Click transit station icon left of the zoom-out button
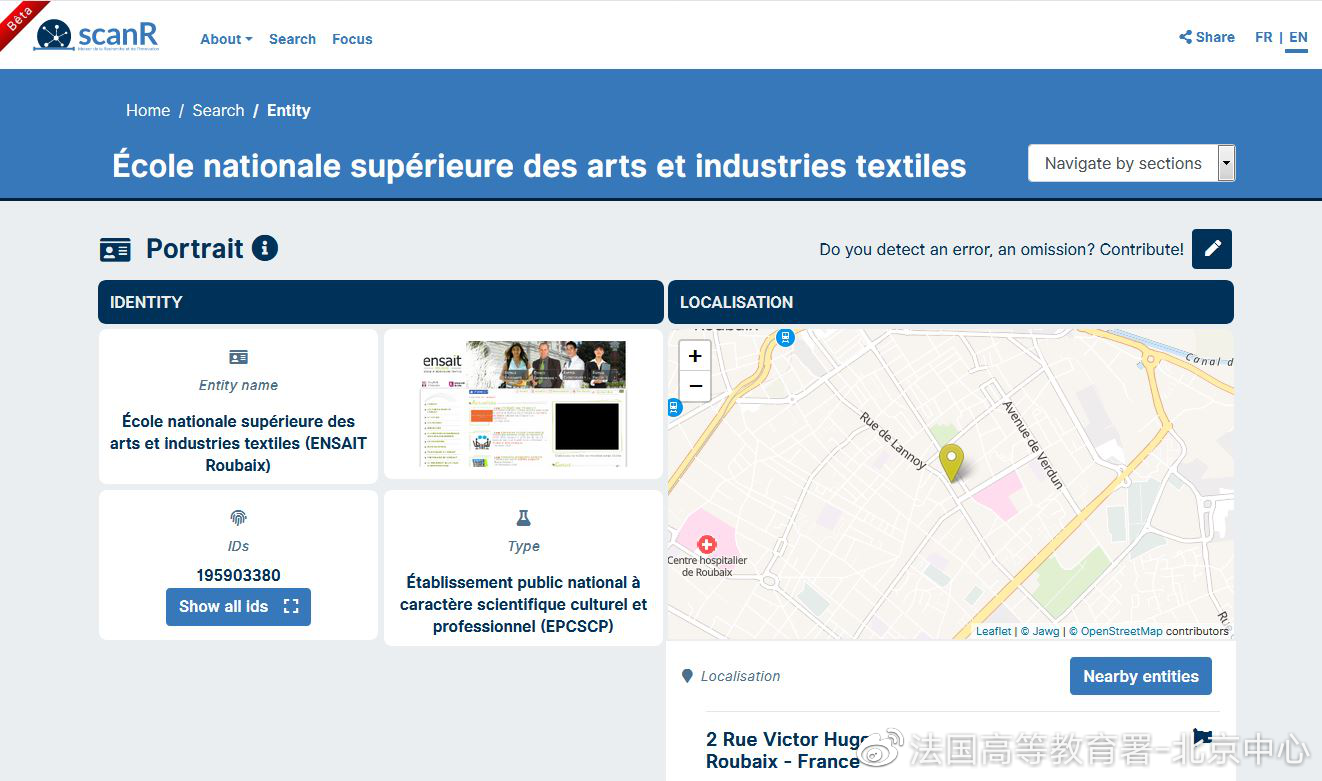Image resolution: width=1322 pixels, height=781 pixels. coord(673,406)
